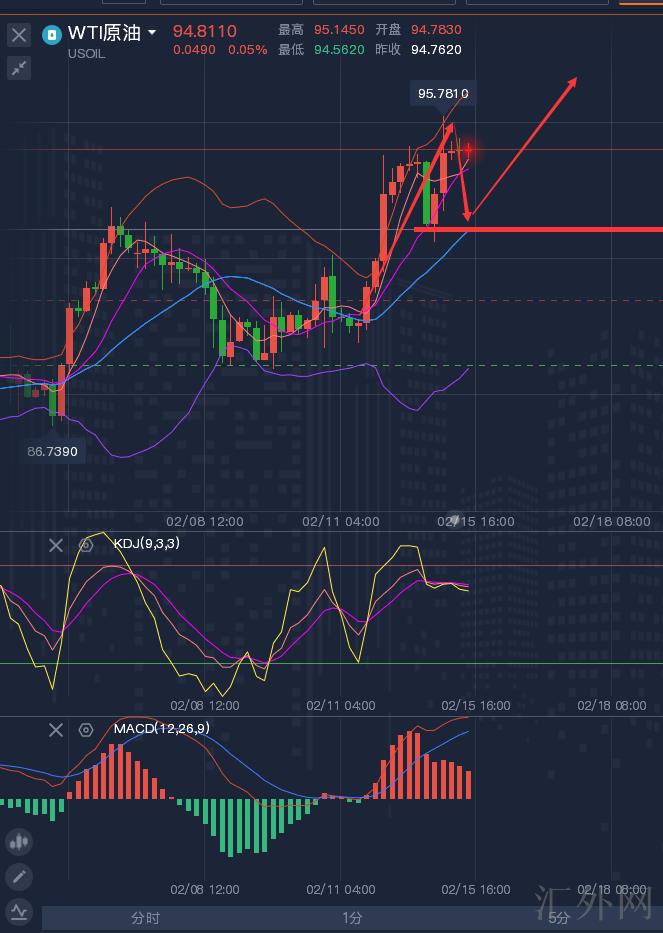Open the indicators line-chart icon
The height and width of the screenshot is (933, 663).
[19, 911]
